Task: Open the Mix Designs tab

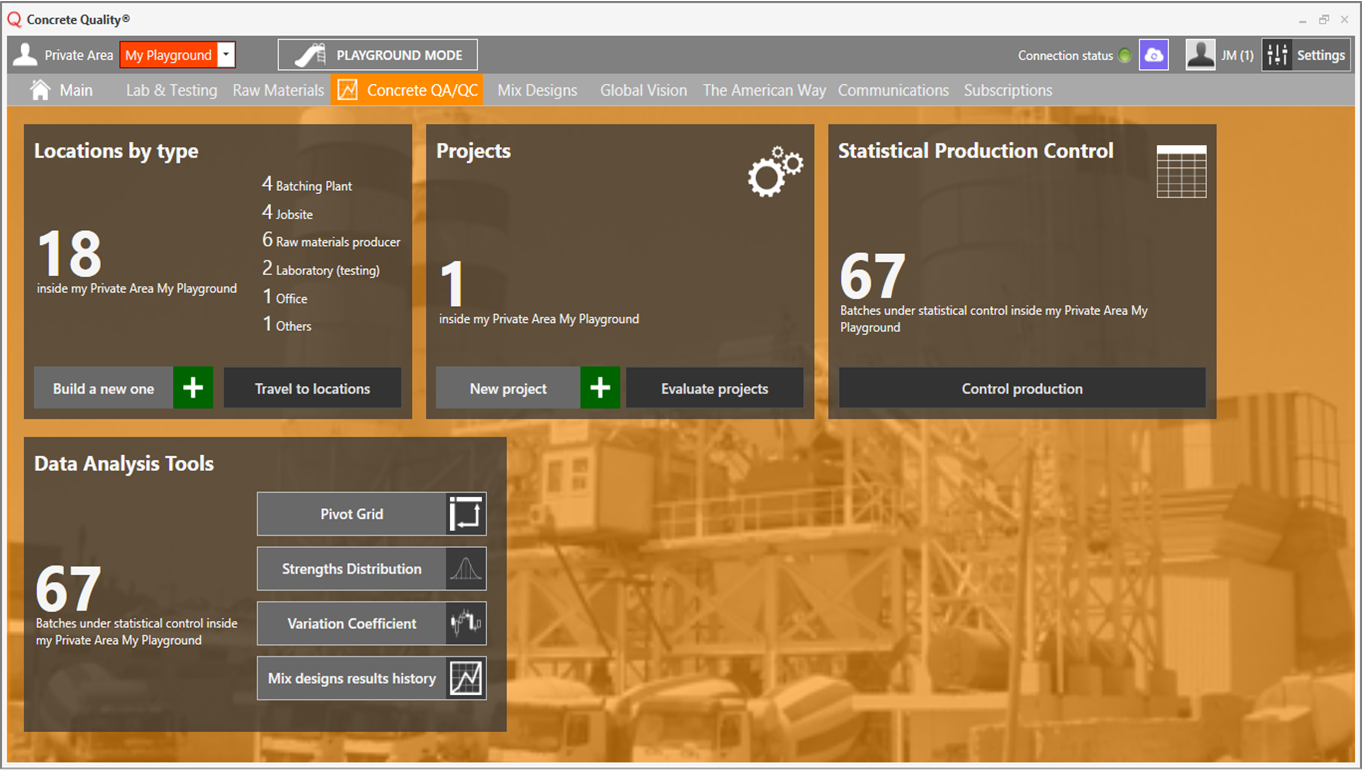Action: click(x=537, y=90)
